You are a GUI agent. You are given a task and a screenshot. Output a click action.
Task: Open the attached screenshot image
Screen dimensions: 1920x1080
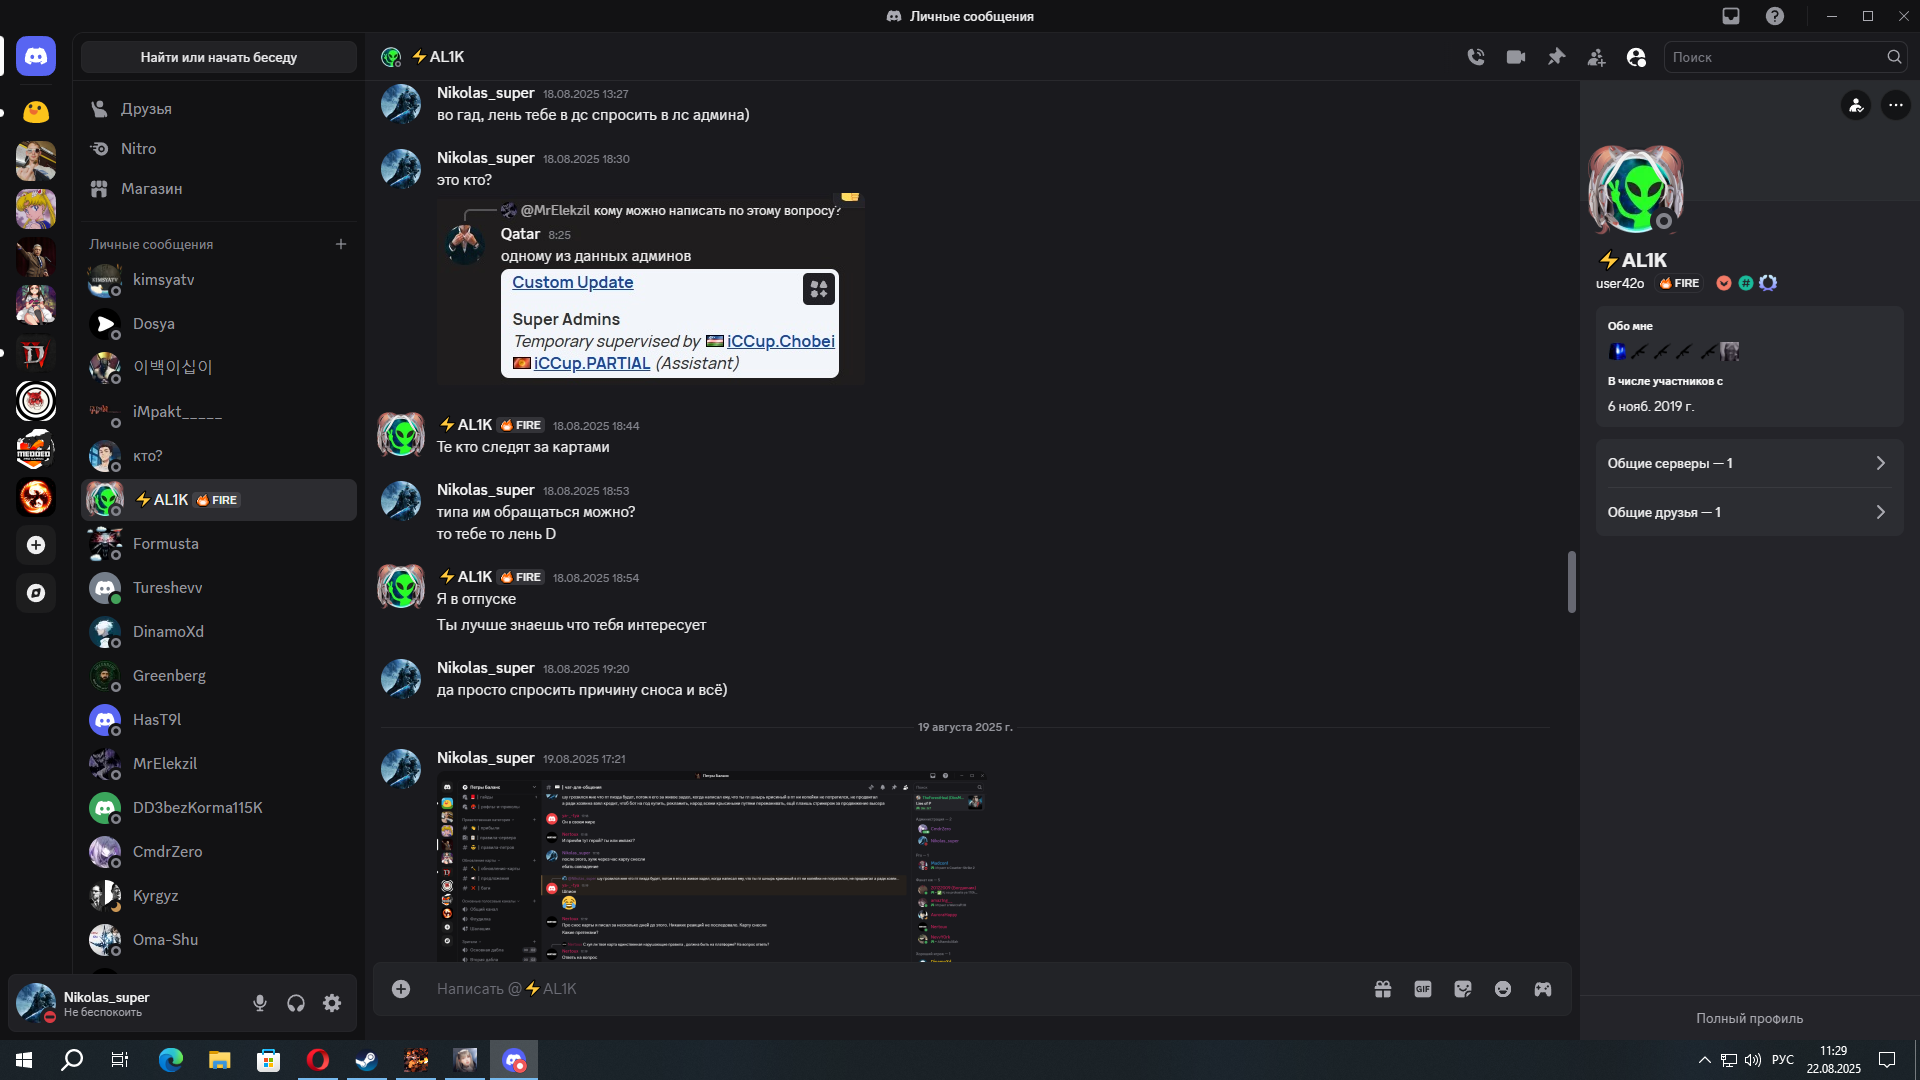[713, 866]
